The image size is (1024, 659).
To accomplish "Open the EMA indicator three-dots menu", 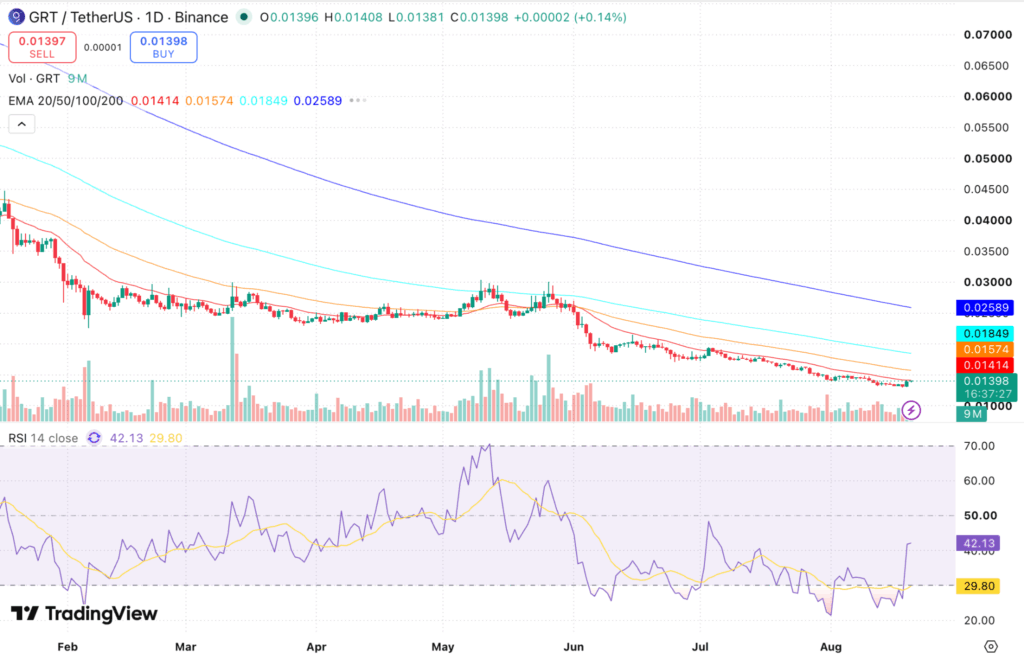I will (358, 101).
